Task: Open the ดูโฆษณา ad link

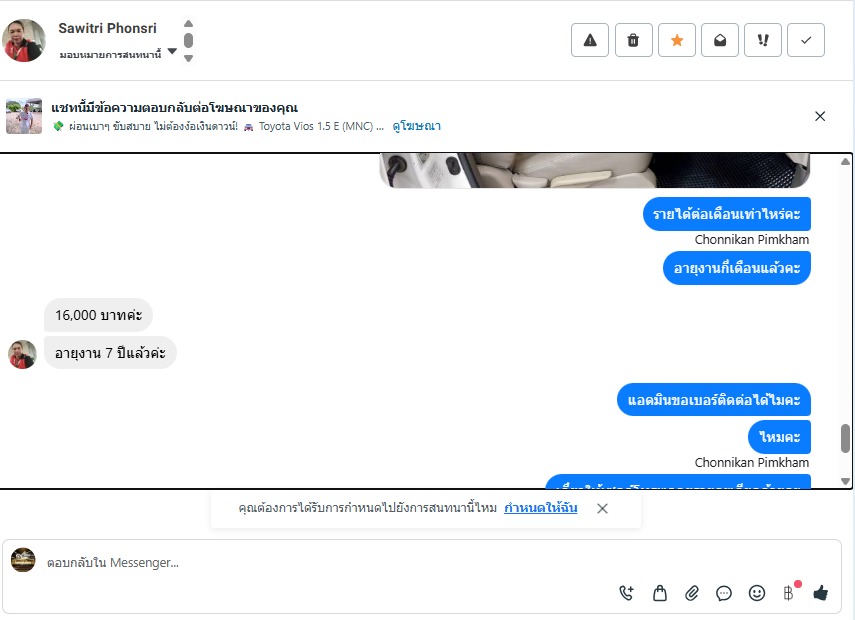Action: (417, 126)
